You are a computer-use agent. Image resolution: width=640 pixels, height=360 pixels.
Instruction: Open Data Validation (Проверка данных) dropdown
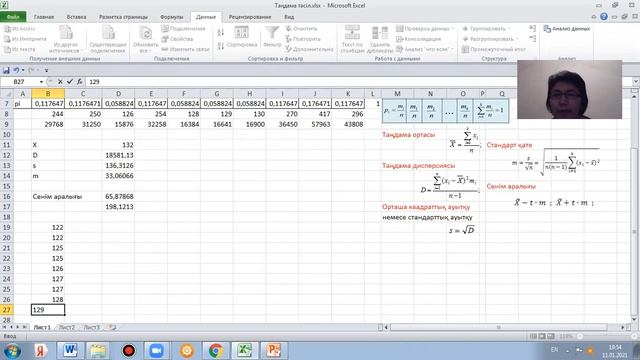[425, 29]
